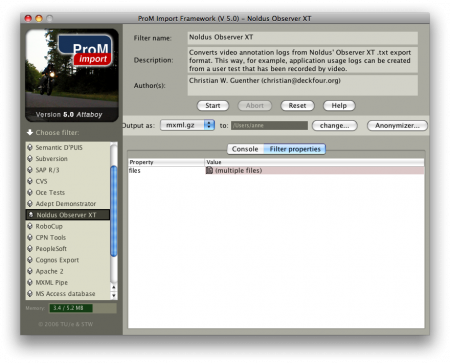Select the MS Access database filter

point(68,294)
